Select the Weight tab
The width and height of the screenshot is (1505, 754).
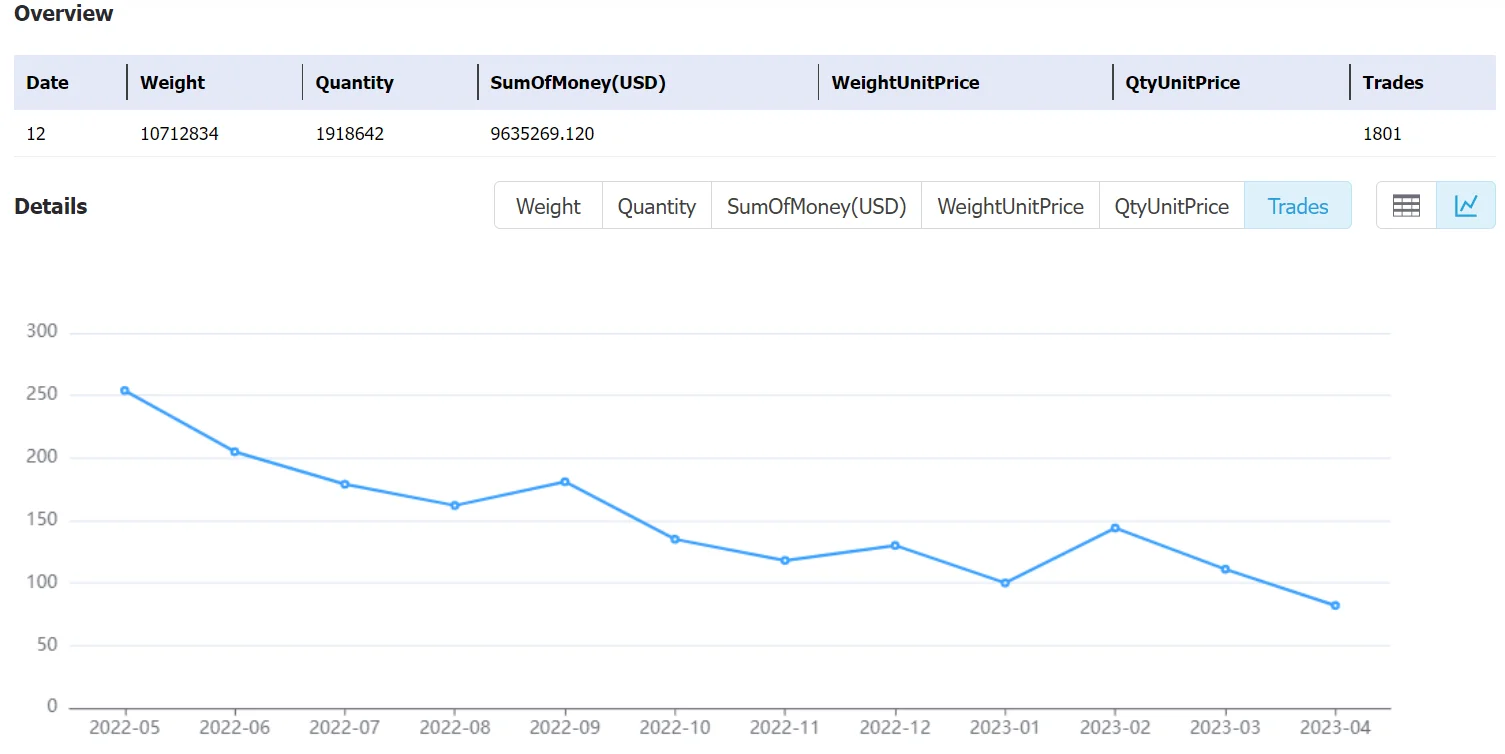click(x=548, y=206)
